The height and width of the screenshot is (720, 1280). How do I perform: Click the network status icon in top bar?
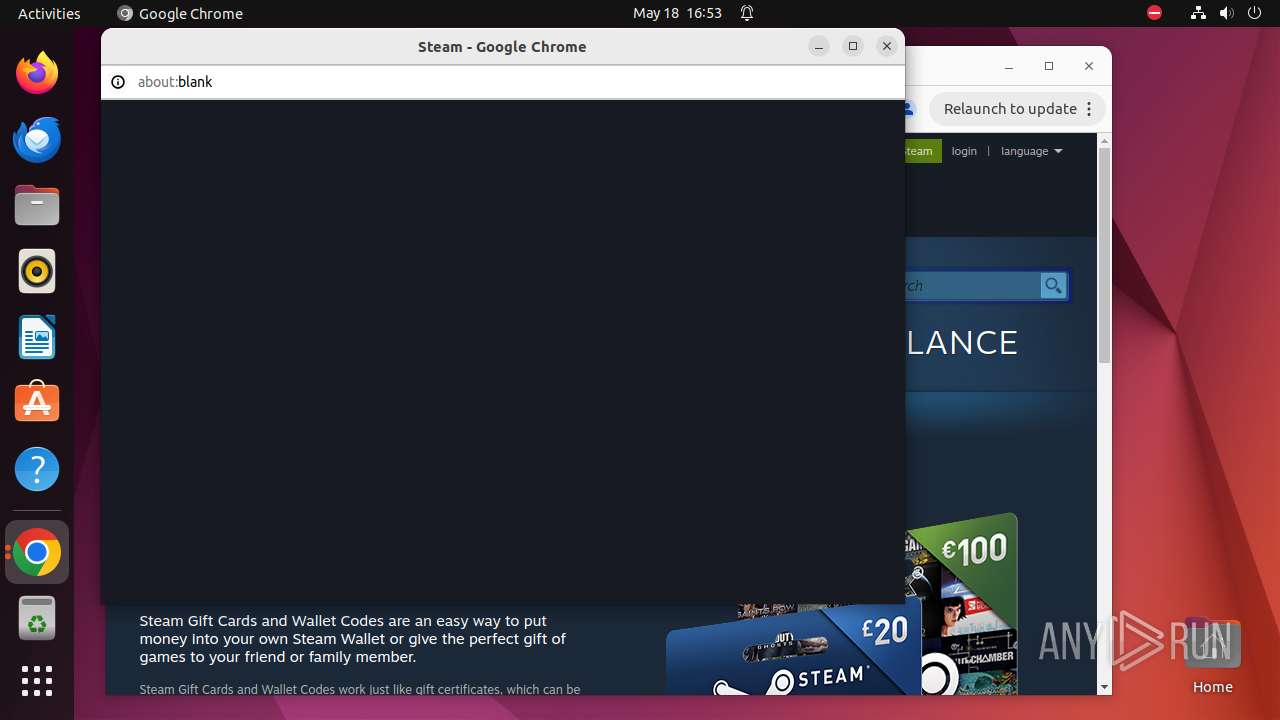1199,13
